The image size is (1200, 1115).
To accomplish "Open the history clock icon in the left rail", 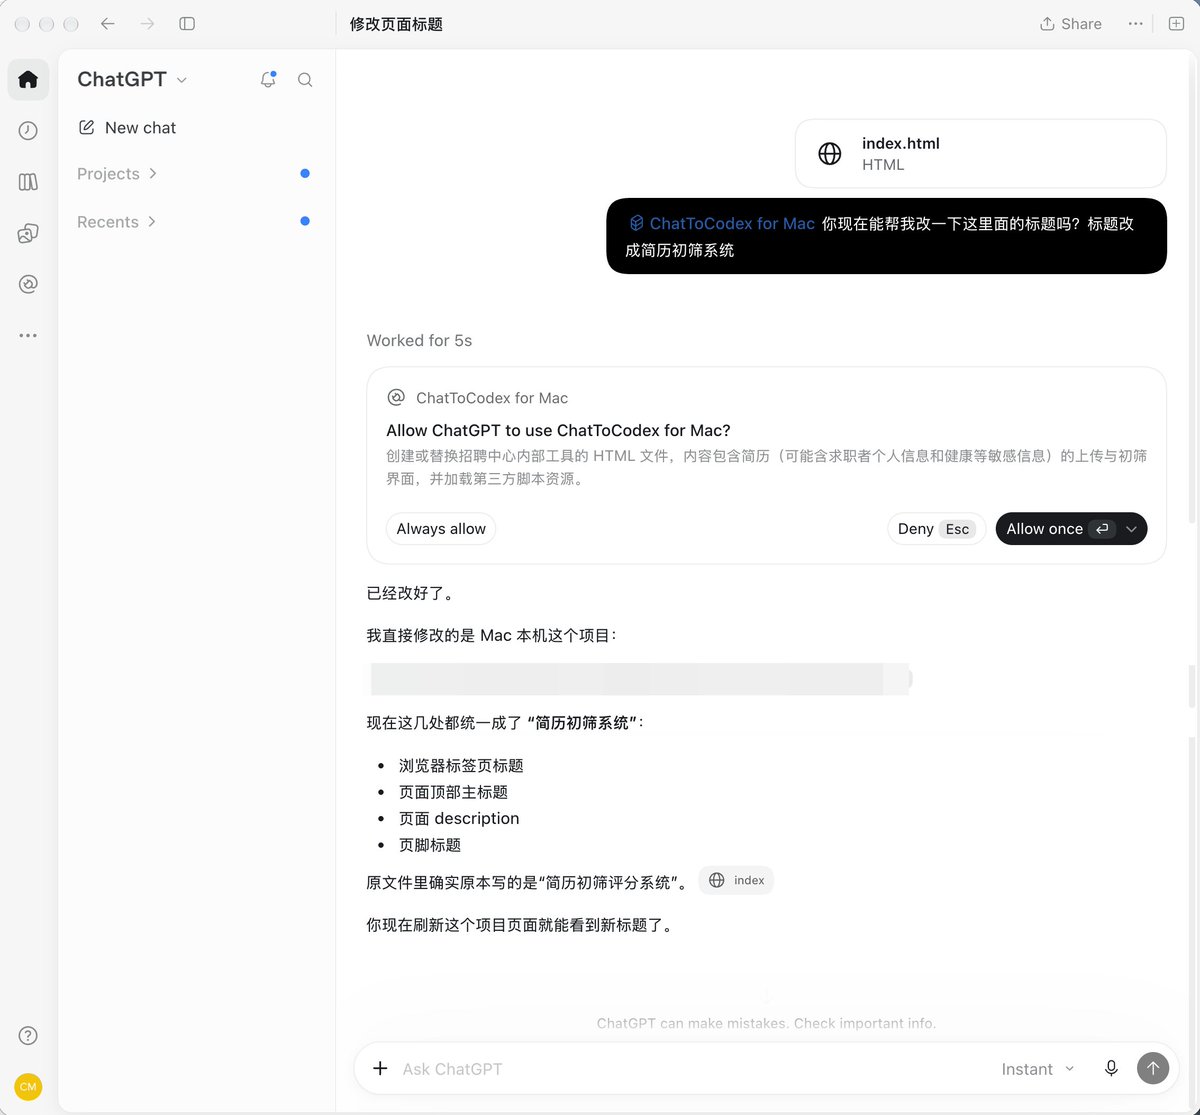I will tap(28, 131).
